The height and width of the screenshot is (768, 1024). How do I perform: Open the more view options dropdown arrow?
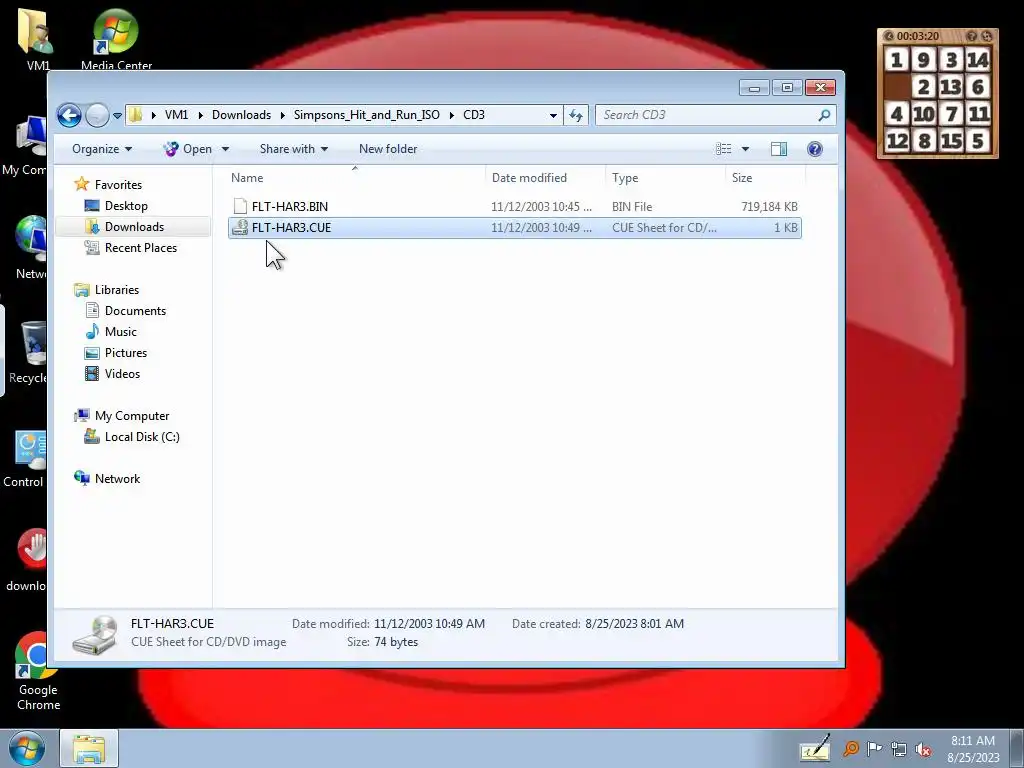point(745,149)
